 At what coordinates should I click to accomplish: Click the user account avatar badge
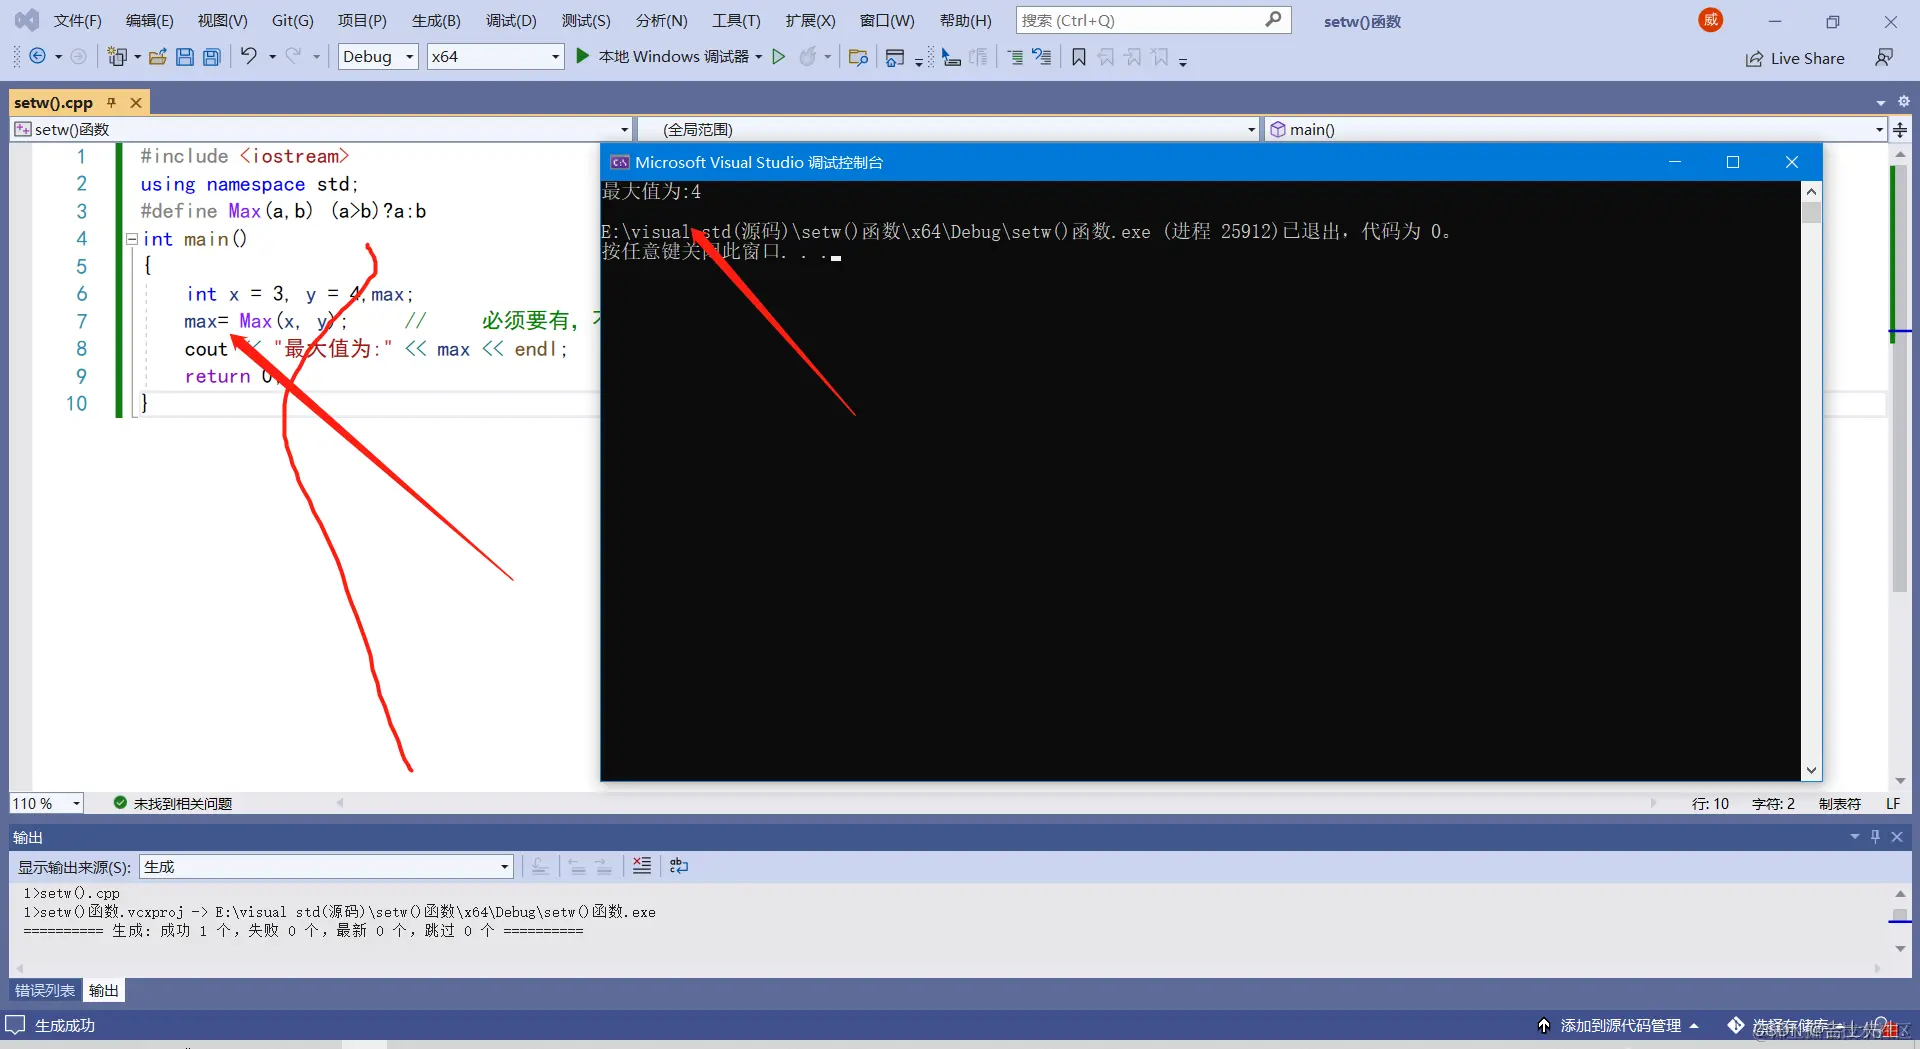[x=1711, y=20]
